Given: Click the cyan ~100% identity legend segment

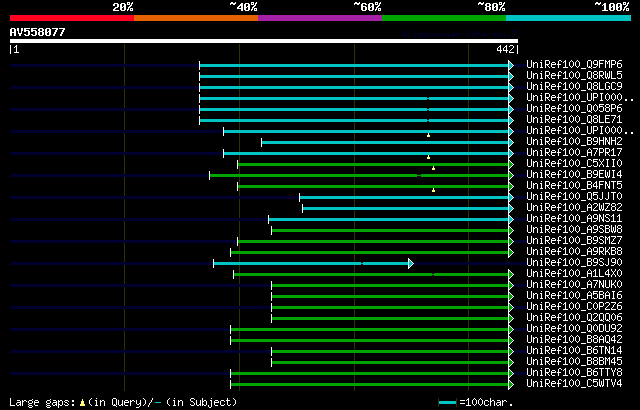Looking at the screenshot, I should pyautogui.click(x=569, y=18).
